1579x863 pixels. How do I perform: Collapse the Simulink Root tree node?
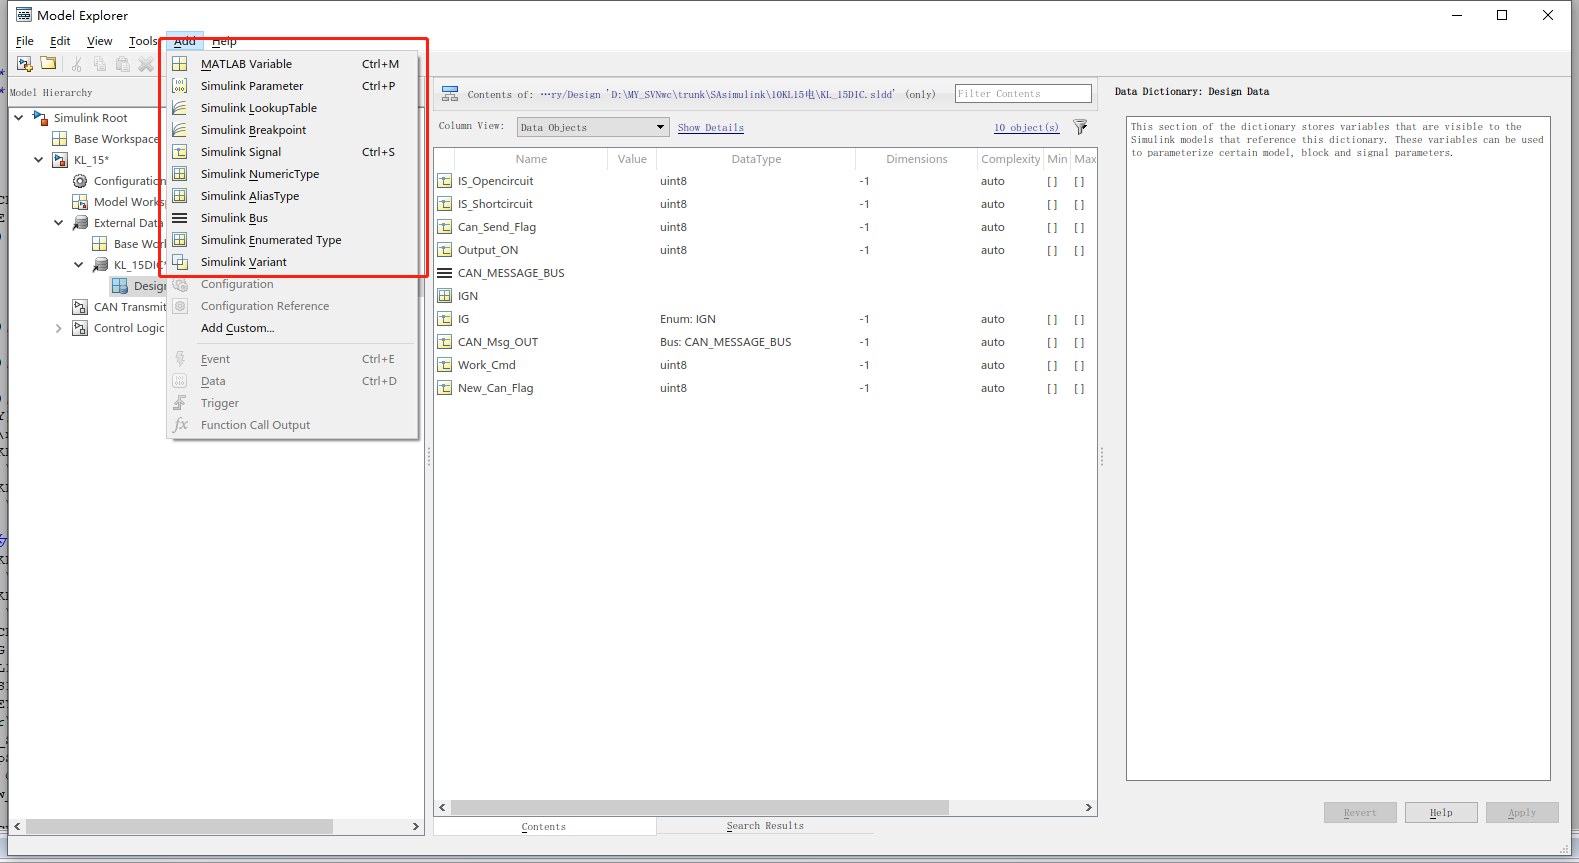point(19,118)
